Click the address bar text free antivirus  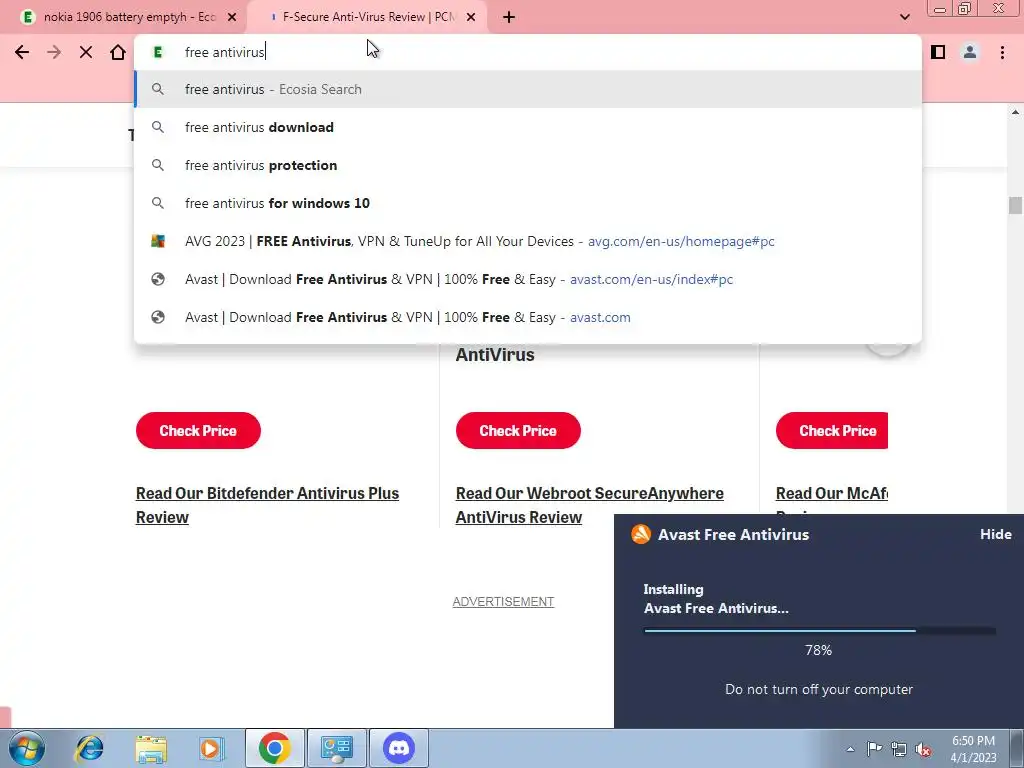click(x=225, y=52)
